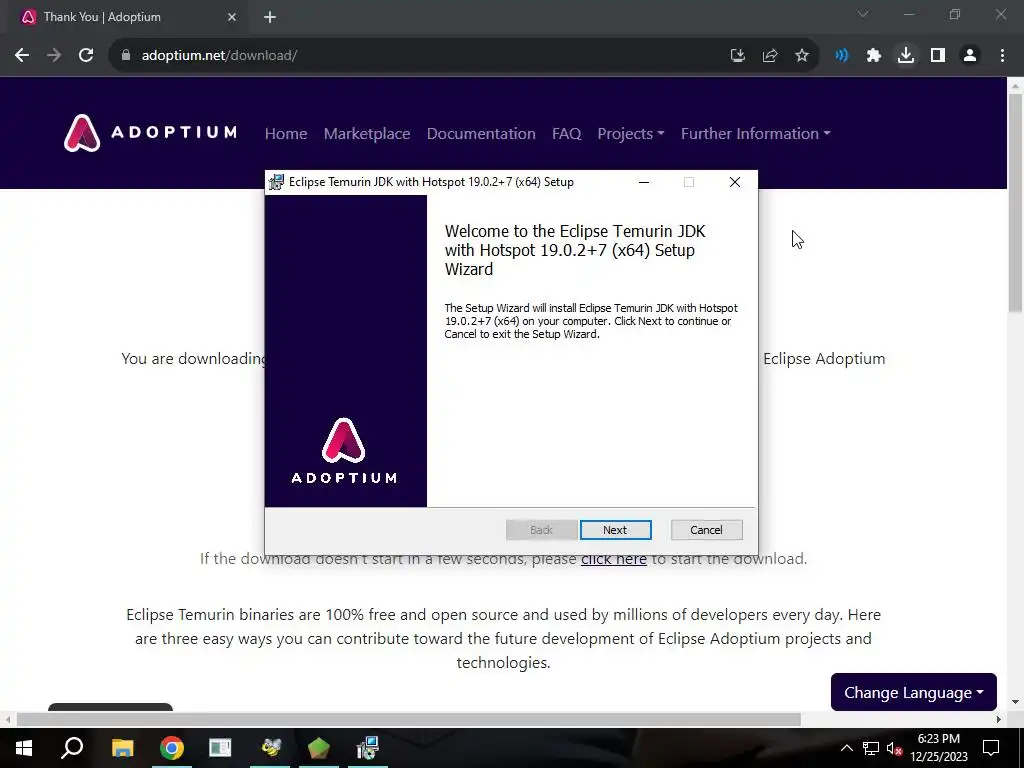Go back in browser history
The image size is (1024, 768).
tap(22, 56)
